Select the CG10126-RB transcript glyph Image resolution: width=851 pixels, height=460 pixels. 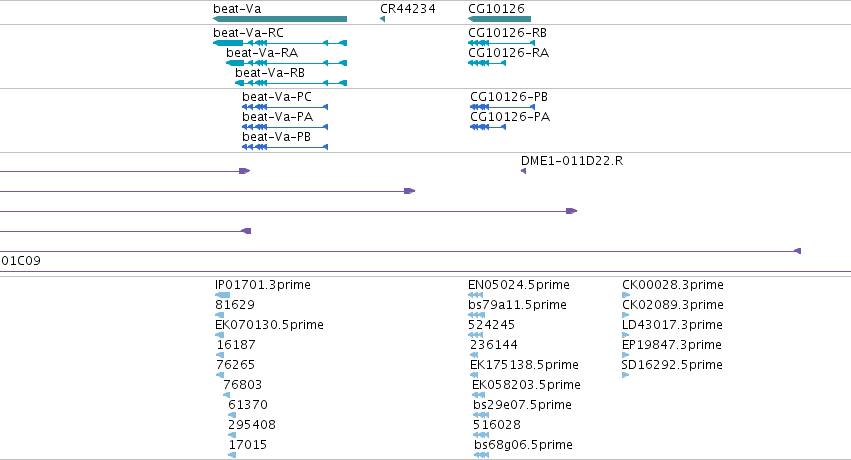501,43
